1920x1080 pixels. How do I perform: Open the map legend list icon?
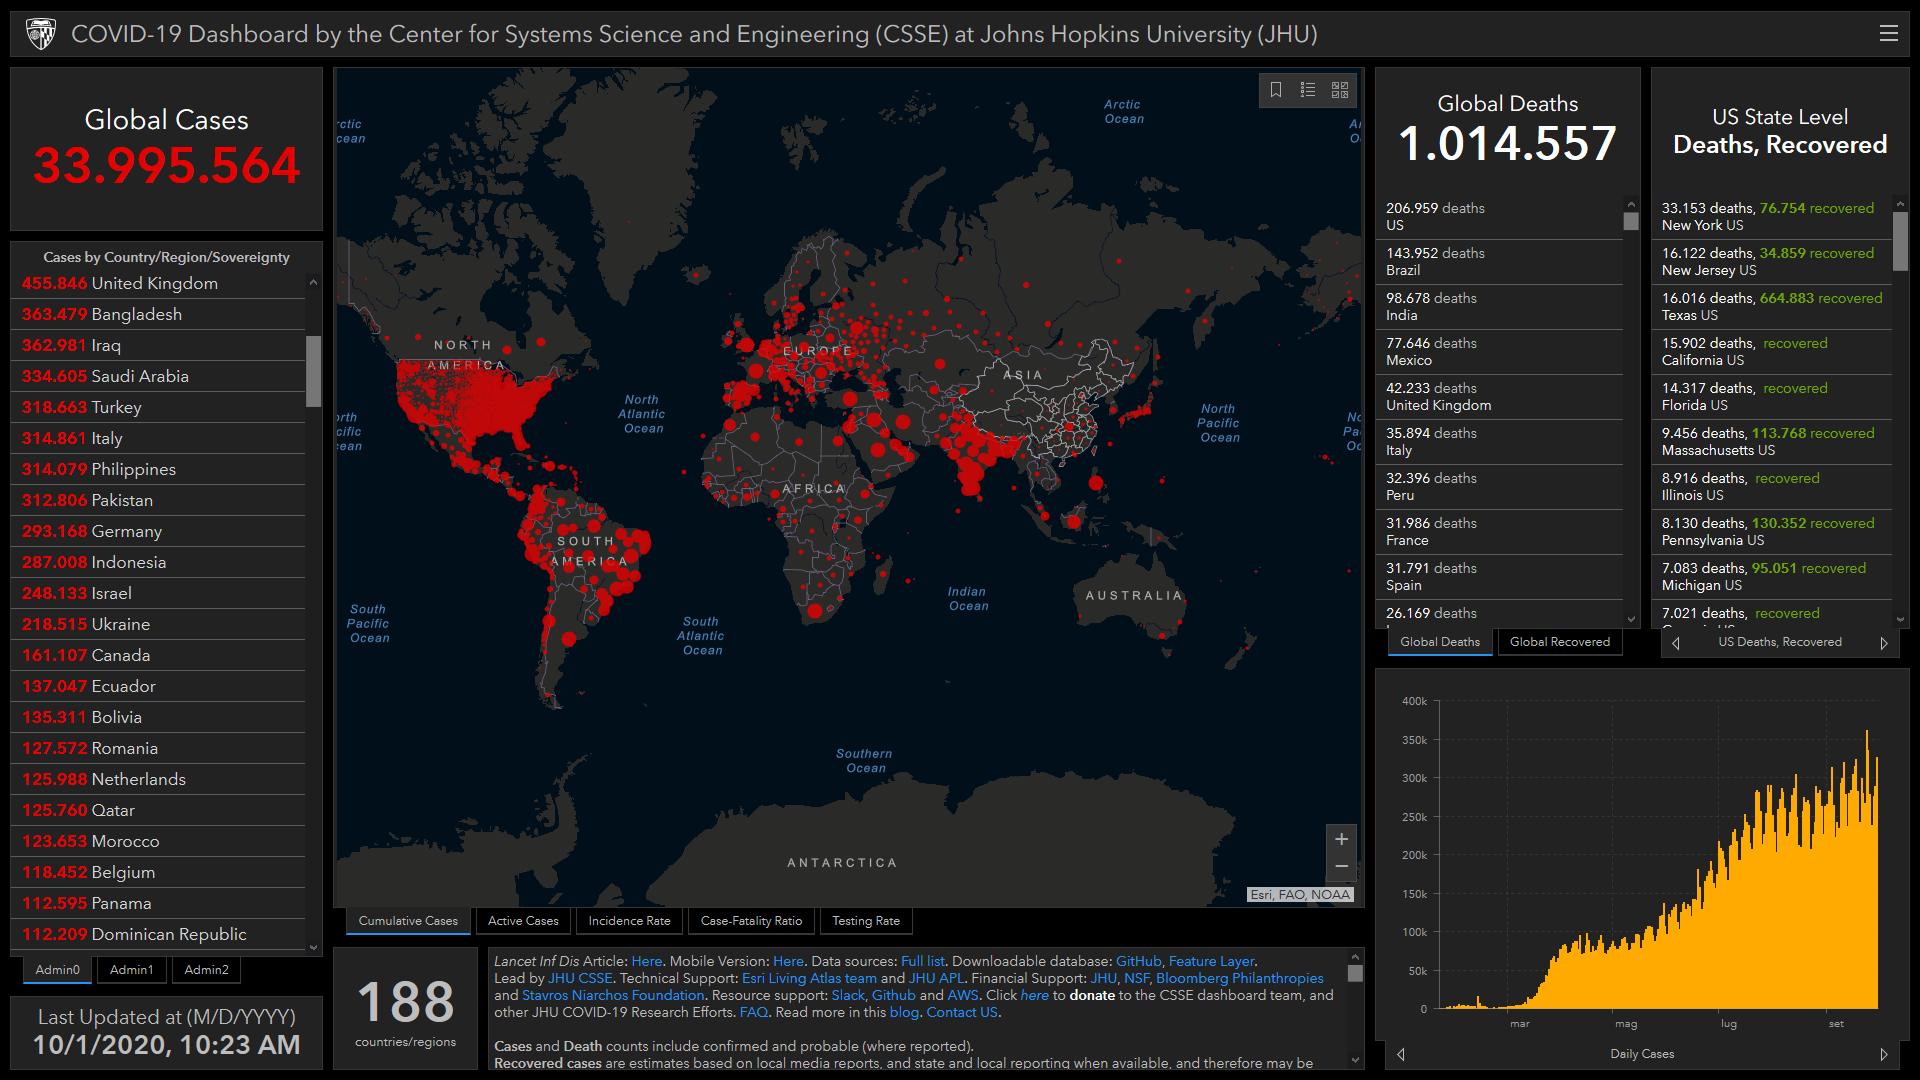pyautogui.click(x=1308, y=90)
